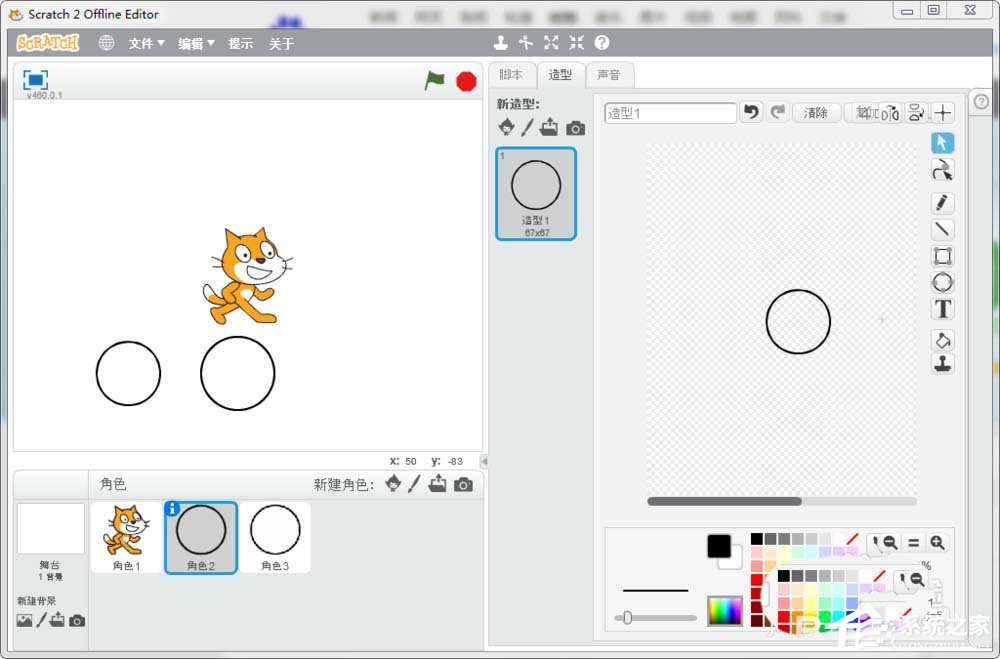Upload a sprite from file
The height and width of the screenshot is (659, 1000).
pyautogui.click(x=436, y=485)
